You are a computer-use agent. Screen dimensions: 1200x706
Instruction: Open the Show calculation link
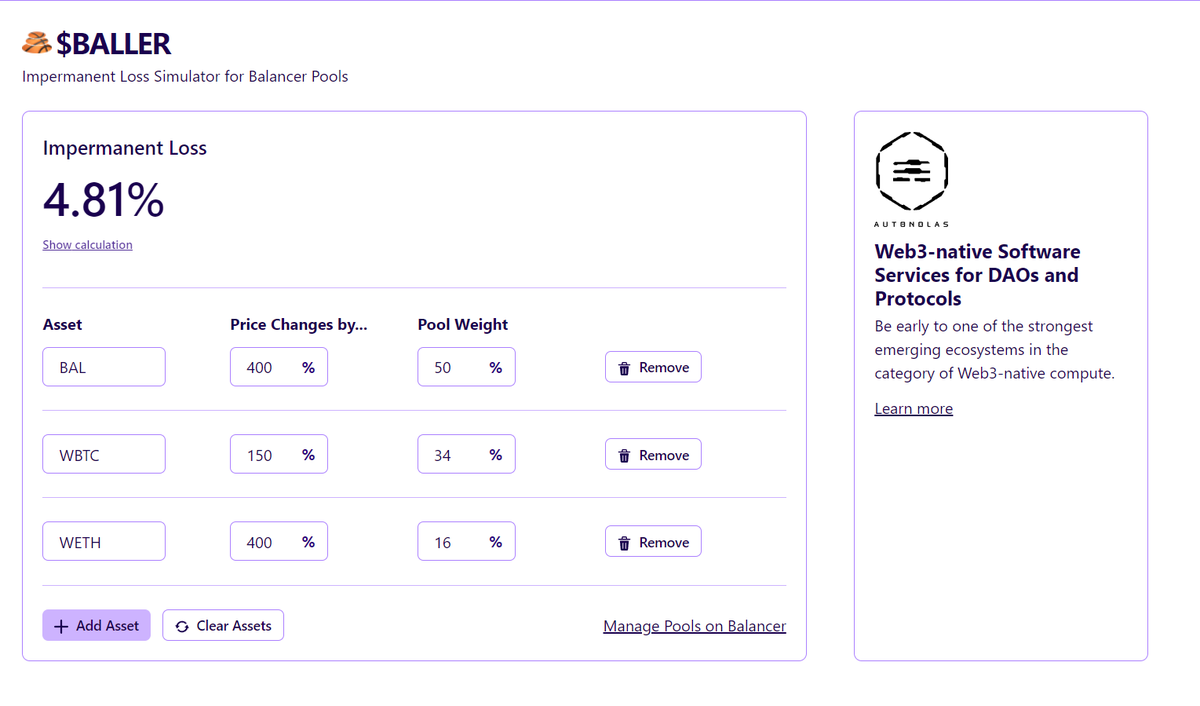pos(87,245)
